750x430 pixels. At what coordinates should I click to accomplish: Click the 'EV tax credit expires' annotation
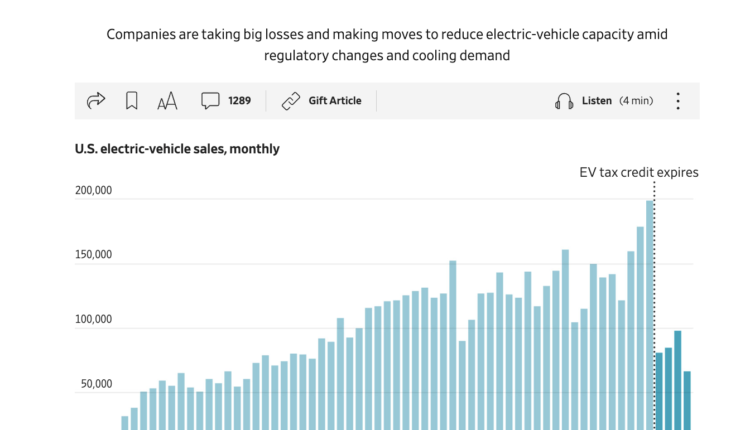[x=638, y=172]
